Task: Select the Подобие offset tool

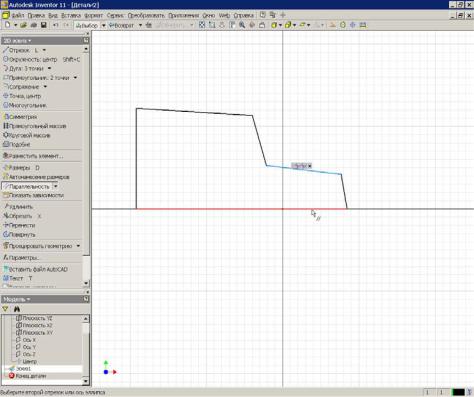Action: (x=17, y=144)
